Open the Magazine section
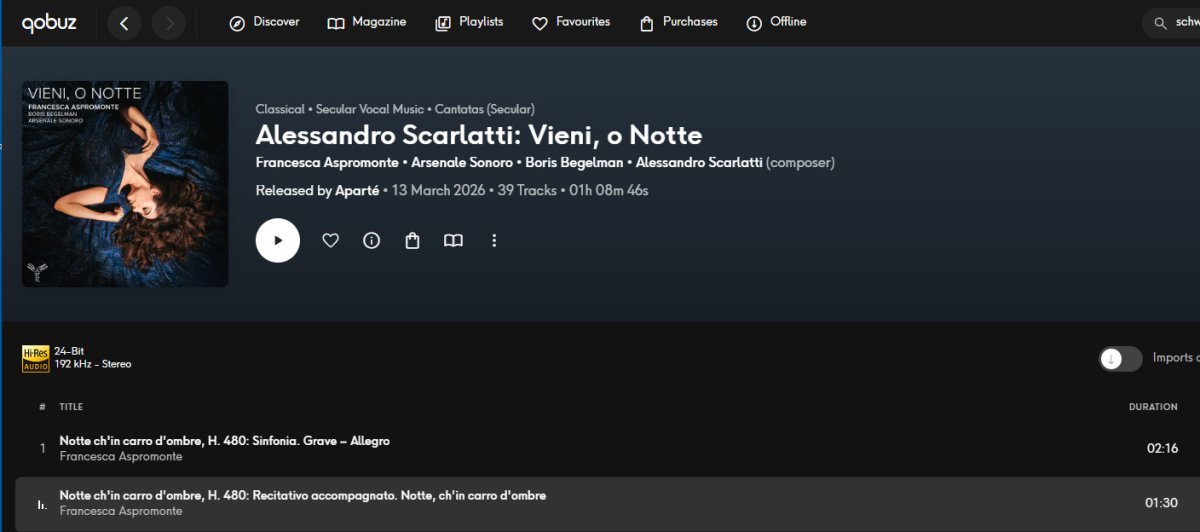Screen dimensions: 1200x532 (x=367, y=22)
